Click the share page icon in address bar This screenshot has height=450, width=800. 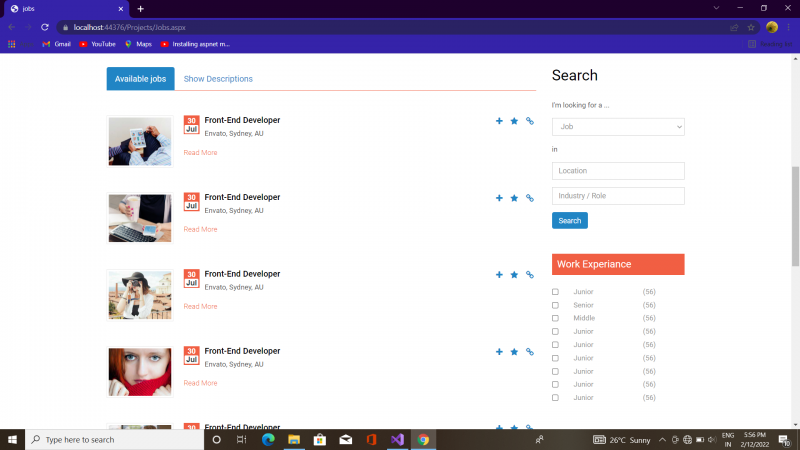[x=734, y=28]
